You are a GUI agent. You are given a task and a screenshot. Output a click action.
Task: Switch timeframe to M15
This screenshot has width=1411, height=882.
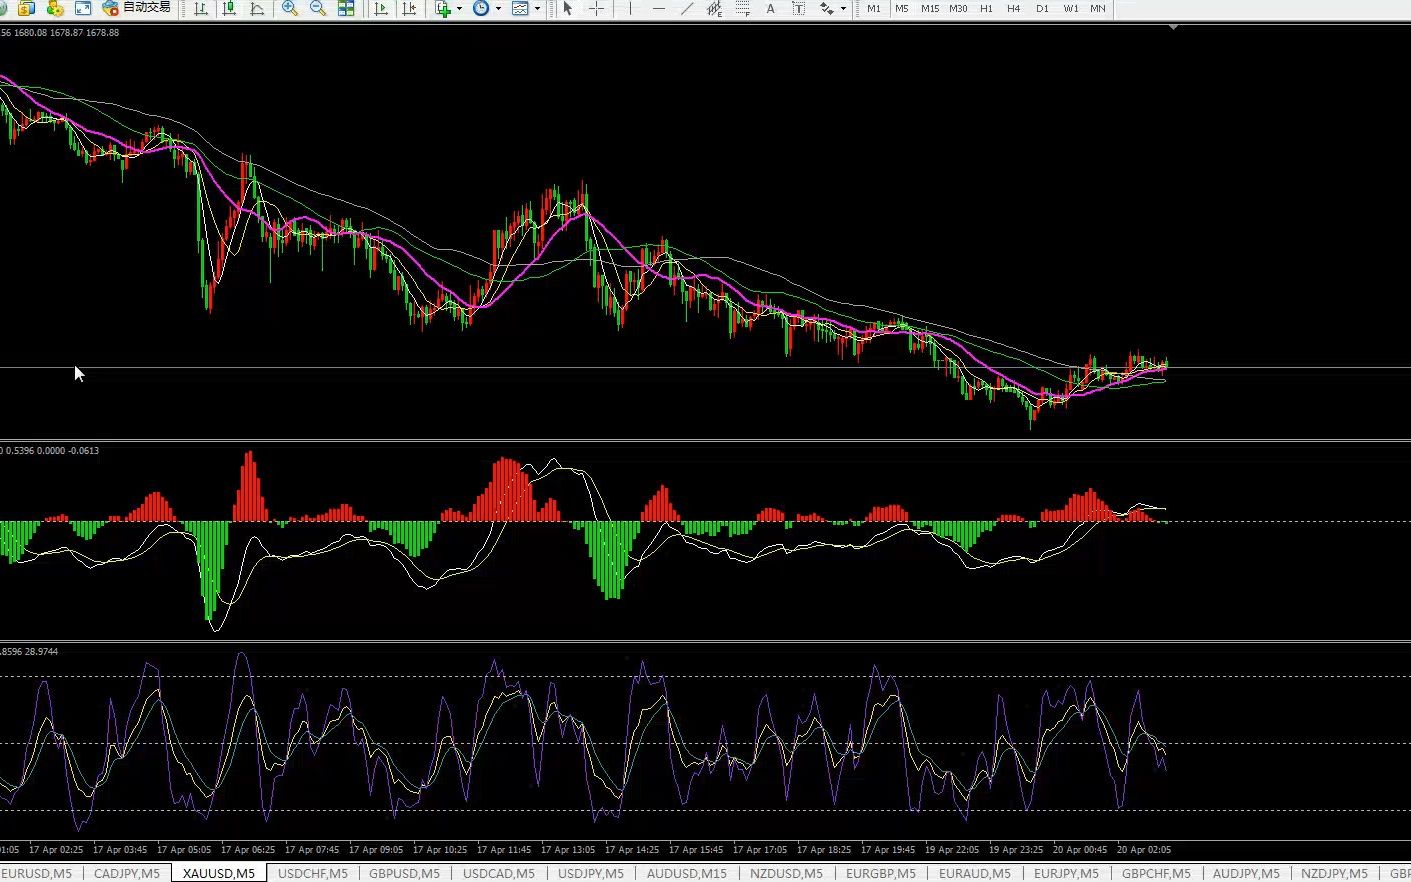pos(930,8)
